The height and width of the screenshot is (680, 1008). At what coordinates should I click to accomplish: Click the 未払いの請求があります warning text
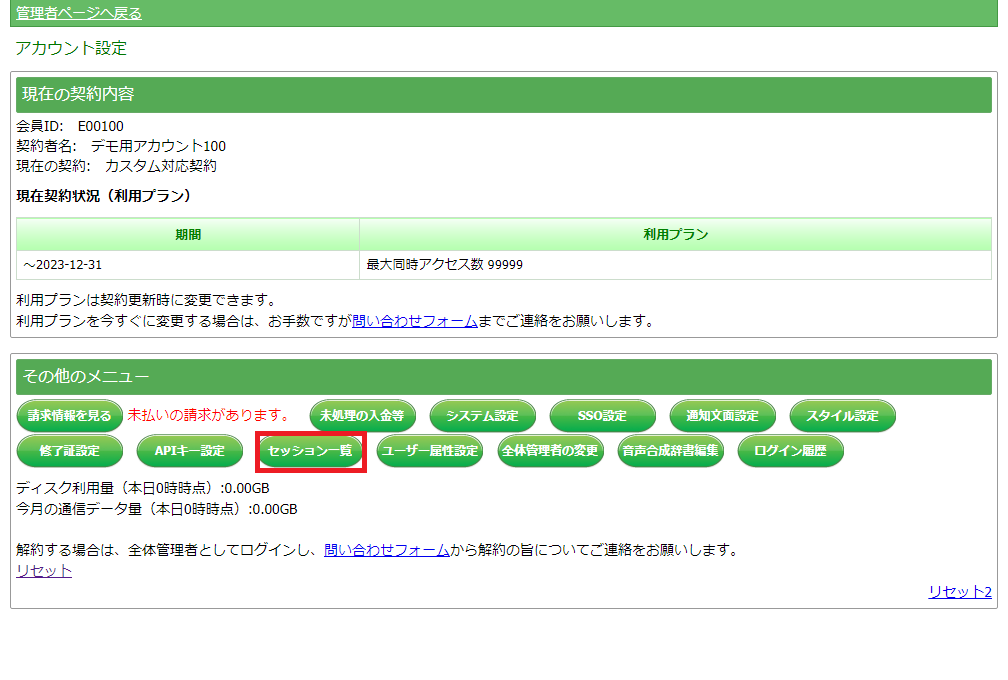coord(209,415)
